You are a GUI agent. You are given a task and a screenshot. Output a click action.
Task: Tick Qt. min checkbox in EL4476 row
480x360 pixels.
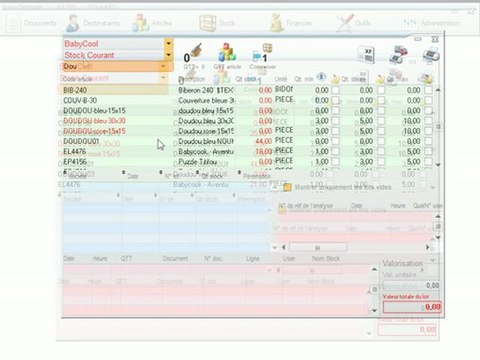[336, 151]
